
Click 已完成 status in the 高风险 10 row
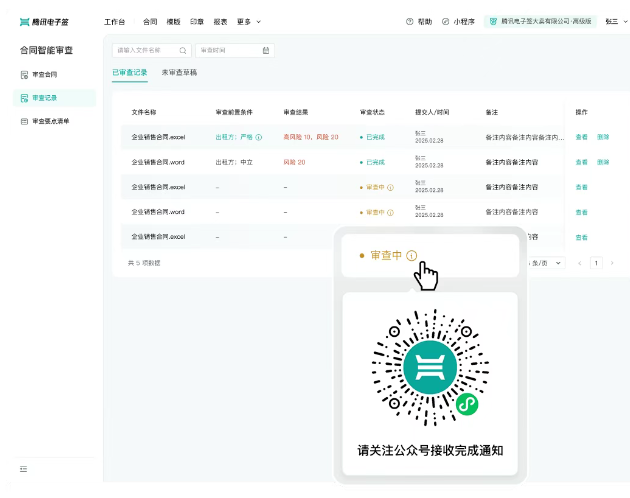pos(372,137)
